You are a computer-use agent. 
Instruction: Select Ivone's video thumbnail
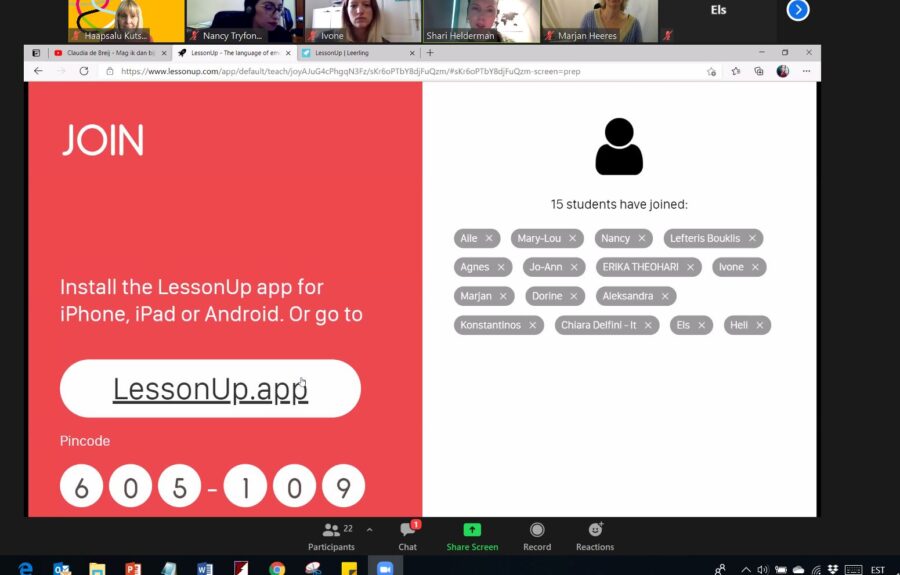[363, 21]
